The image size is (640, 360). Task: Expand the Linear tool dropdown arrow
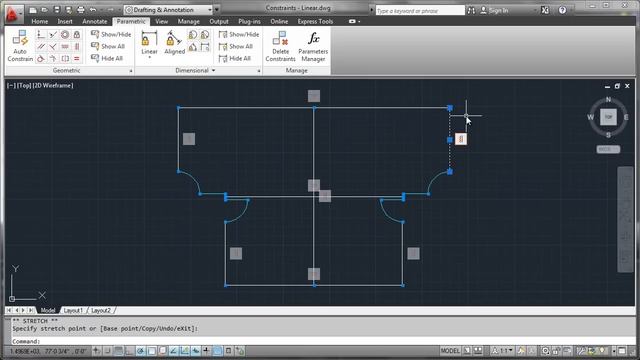click(x=149, y=58)
